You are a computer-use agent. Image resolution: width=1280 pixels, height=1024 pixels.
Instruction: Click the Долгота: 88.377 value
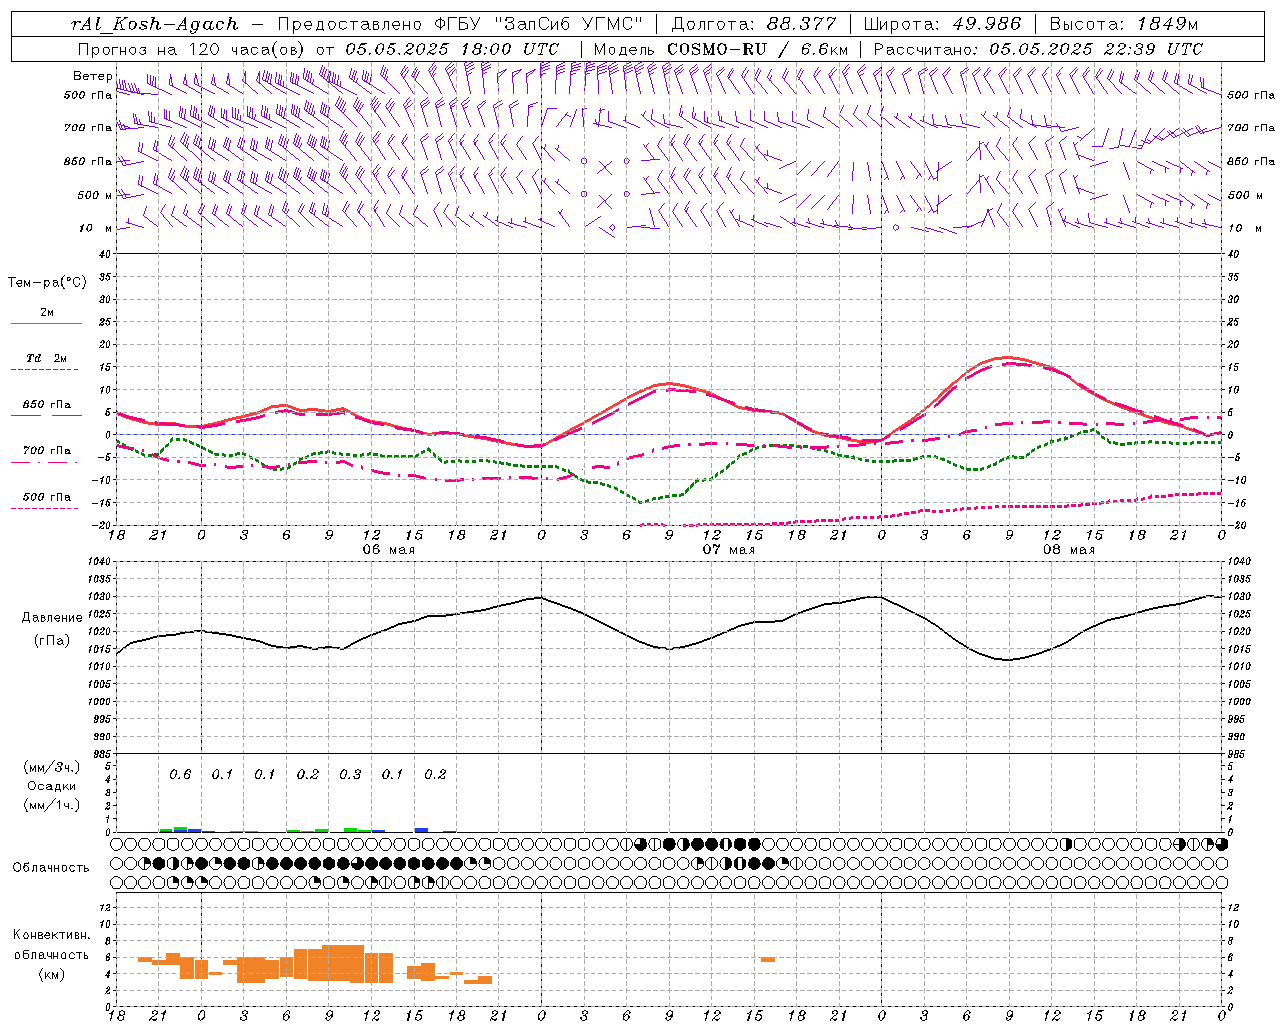[752, 24]
